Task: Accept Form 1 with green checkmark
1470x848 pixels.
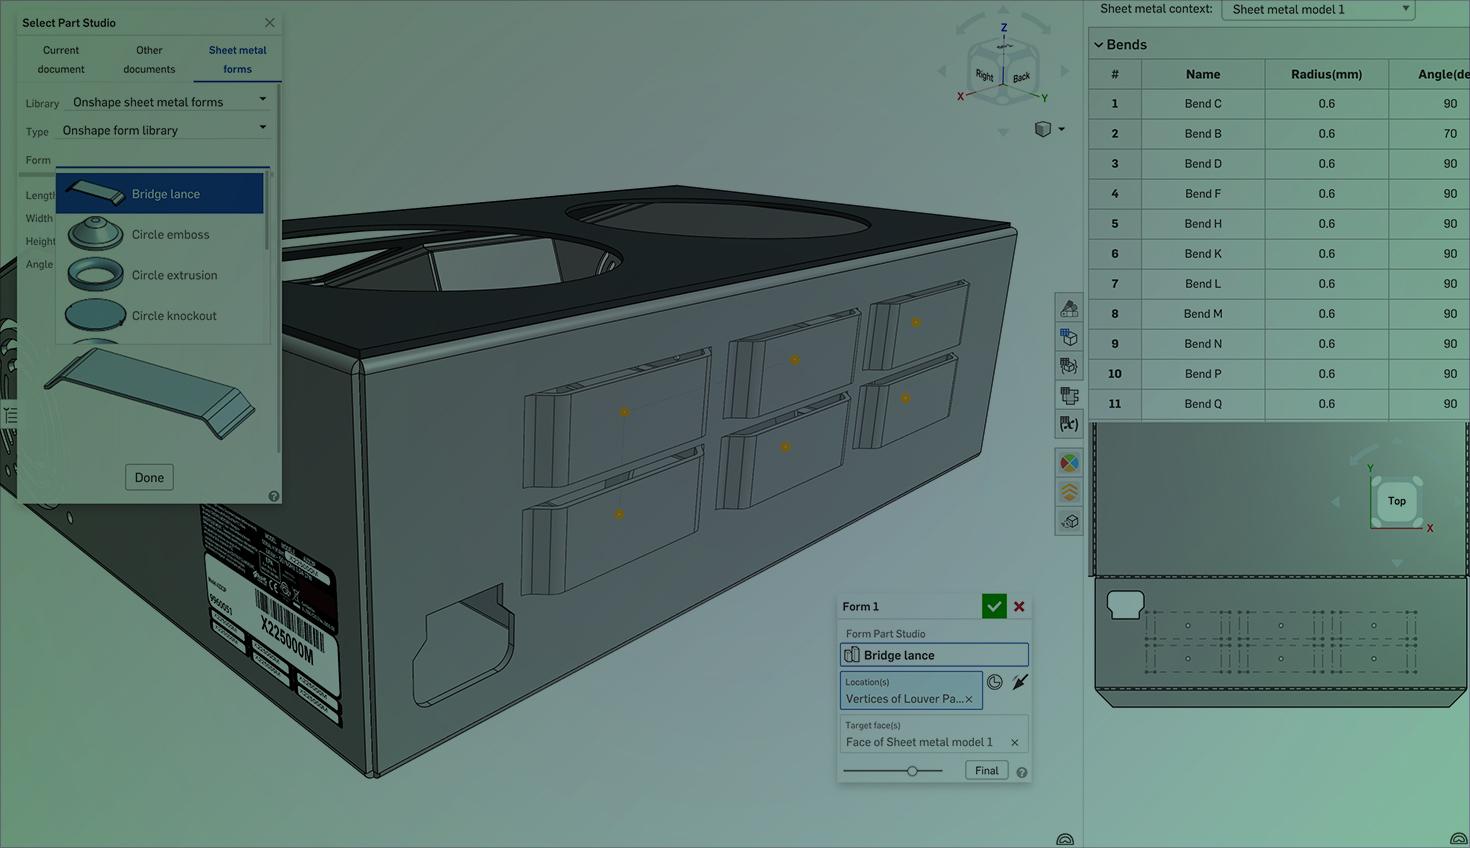Action: 993,607
